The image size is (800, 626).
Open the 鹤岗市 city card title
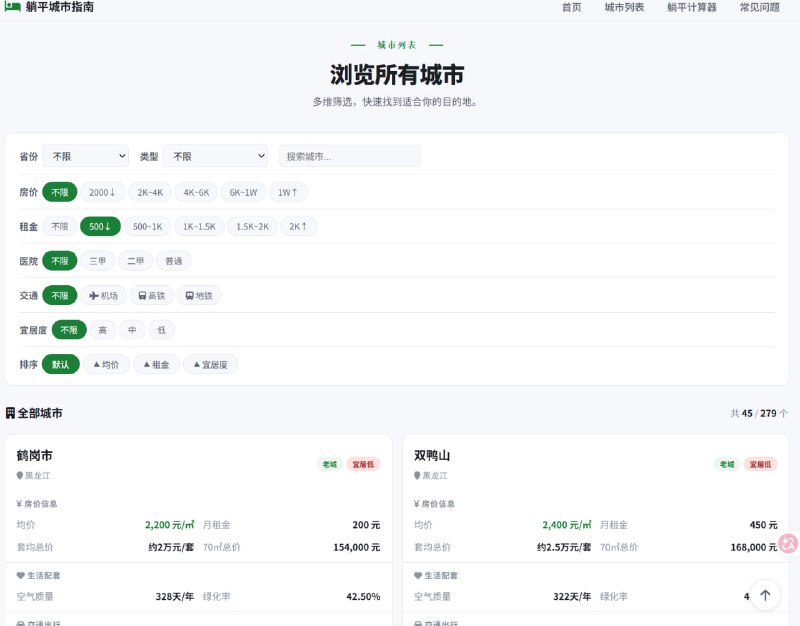tap(35, 455)
